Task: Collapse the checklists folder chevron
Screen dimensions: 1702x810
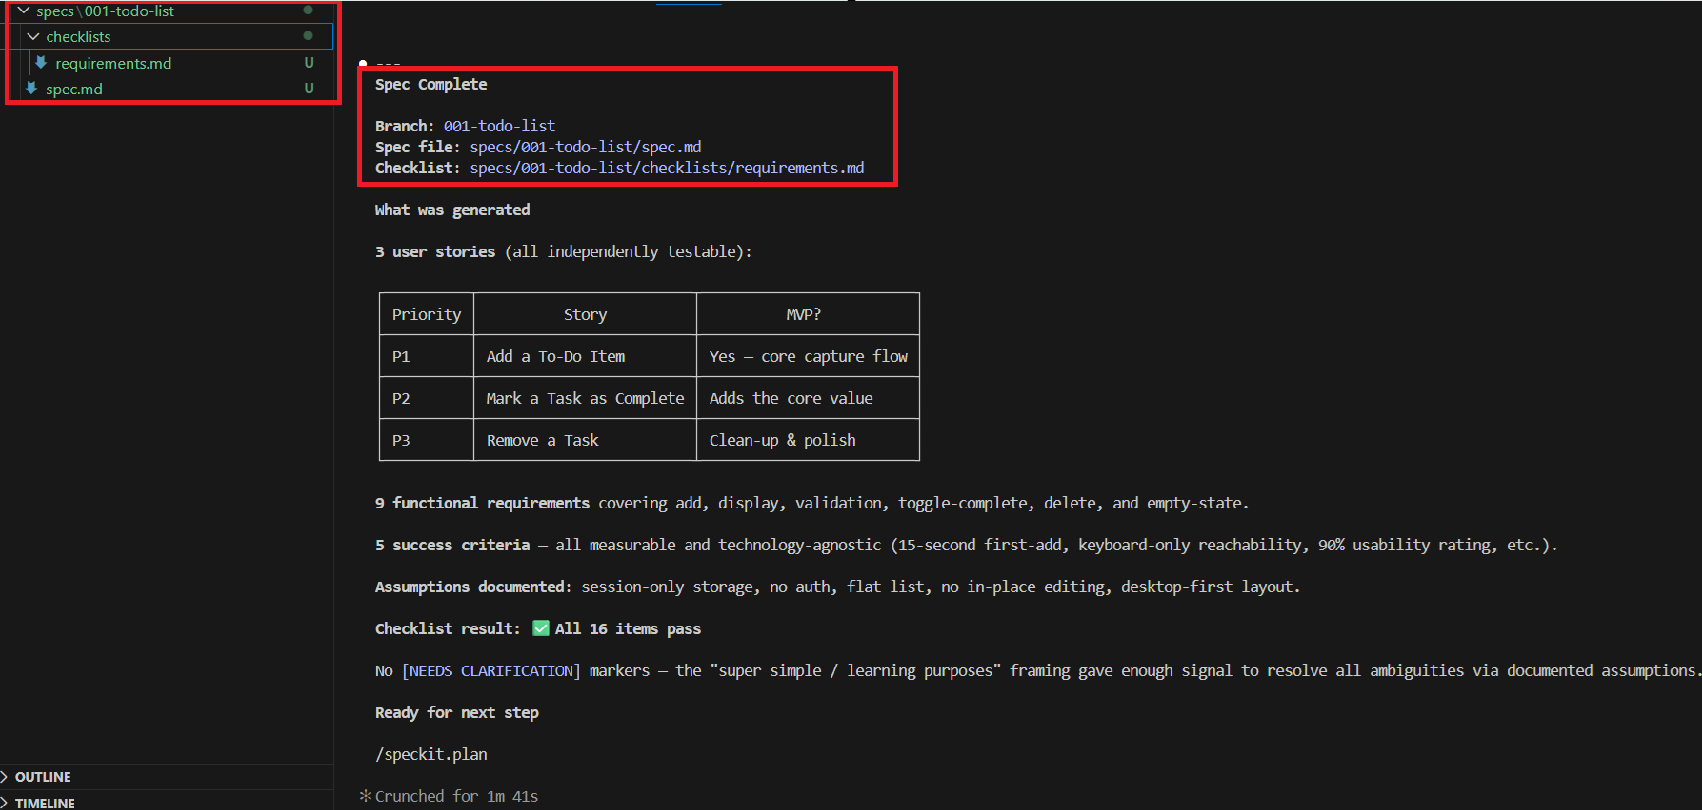Action: tap(33, 36)
